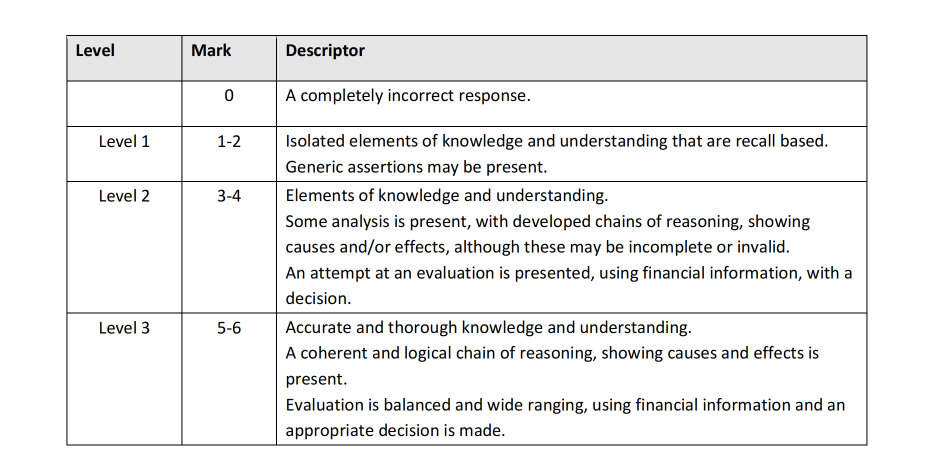Click the "Descriptor" column header
This screenshot has width=942, height=450.
(325, 50)
